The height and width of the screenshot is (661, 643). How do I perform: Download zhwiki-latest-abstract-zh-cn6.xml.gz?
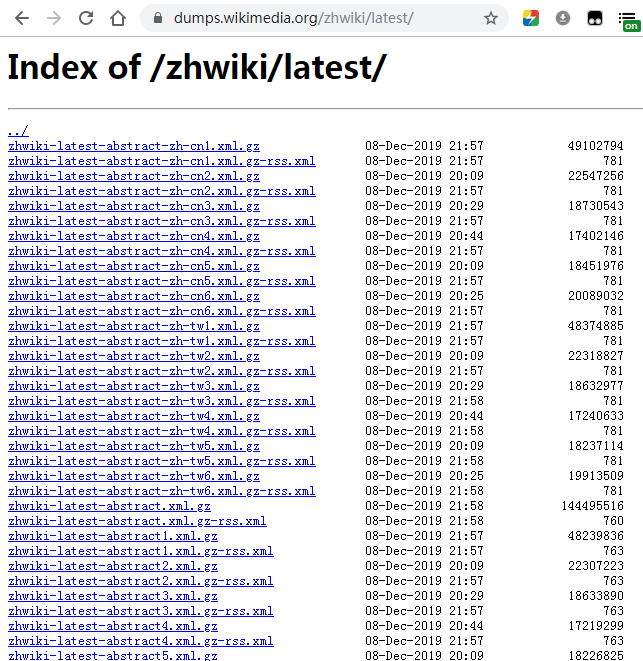134,296
